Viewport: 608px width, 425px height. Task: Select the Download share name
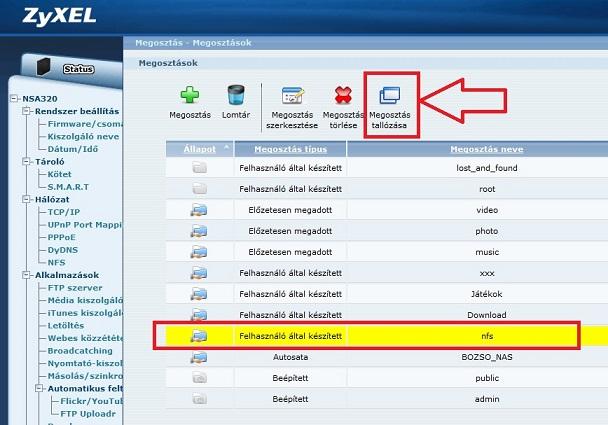(487, 315)
